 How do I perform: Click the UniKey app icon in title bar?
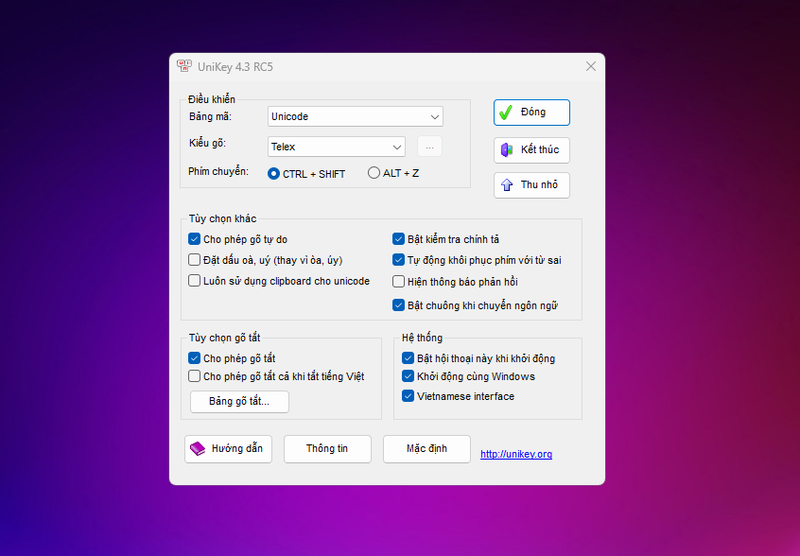[x=184, y=66]
